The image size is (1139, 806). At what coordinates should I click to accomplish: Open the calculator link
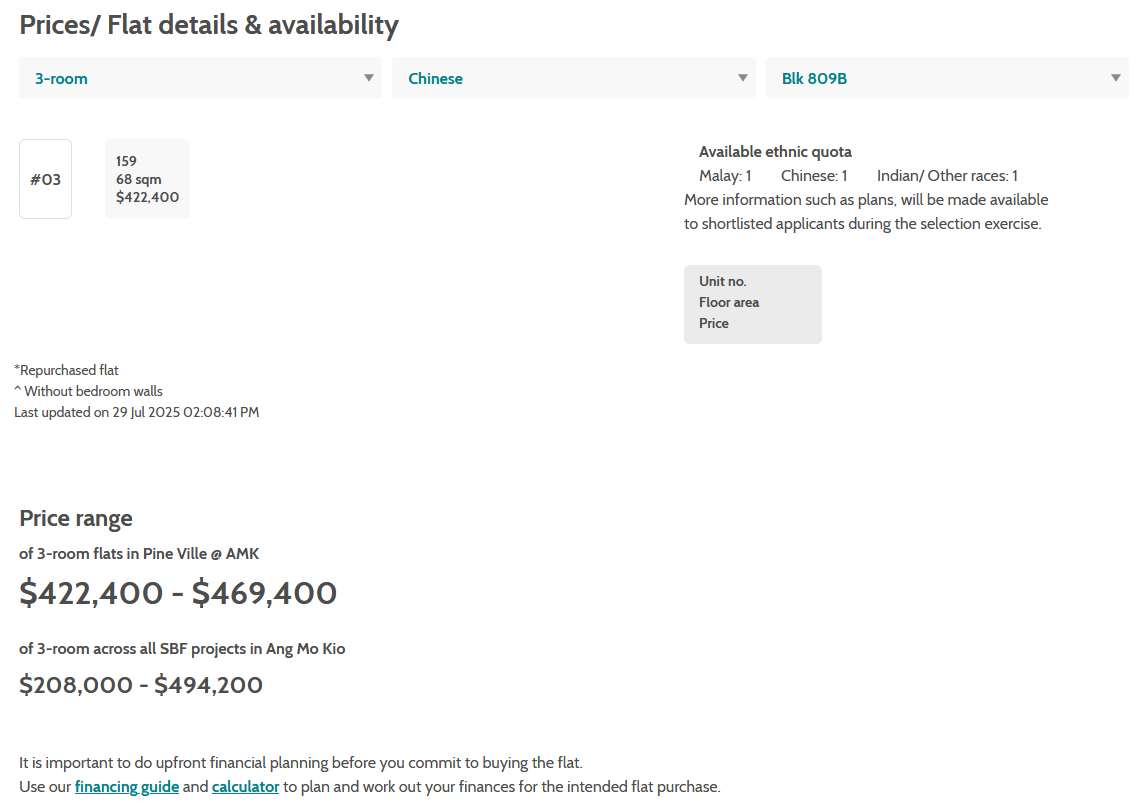[245, 787]
